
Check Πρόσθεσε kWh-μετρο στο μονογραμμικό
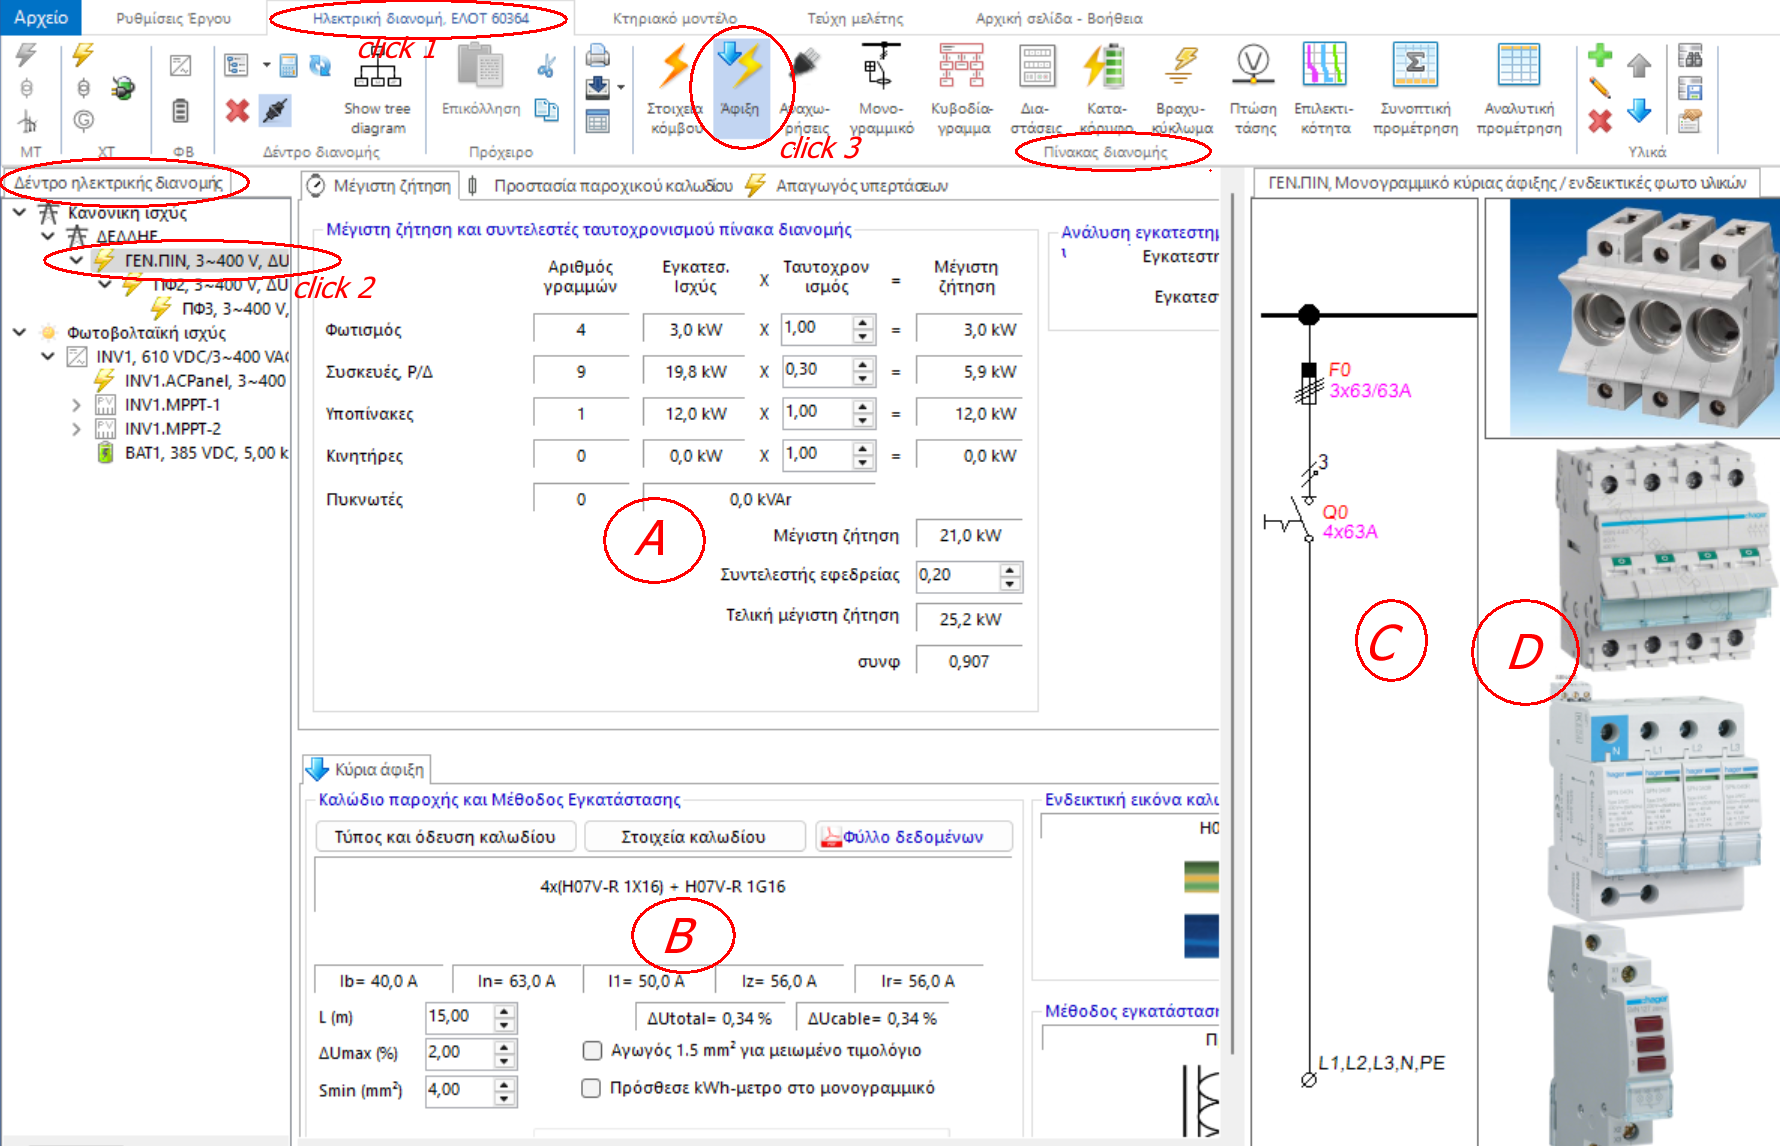591,1087
